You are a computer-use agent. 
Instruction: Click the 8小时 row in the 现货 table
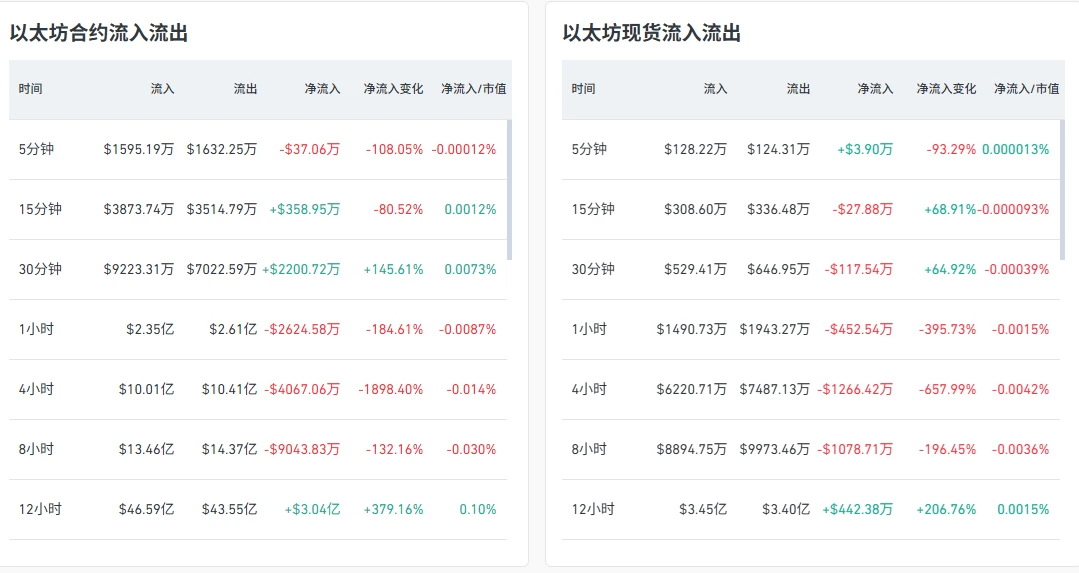811,449
